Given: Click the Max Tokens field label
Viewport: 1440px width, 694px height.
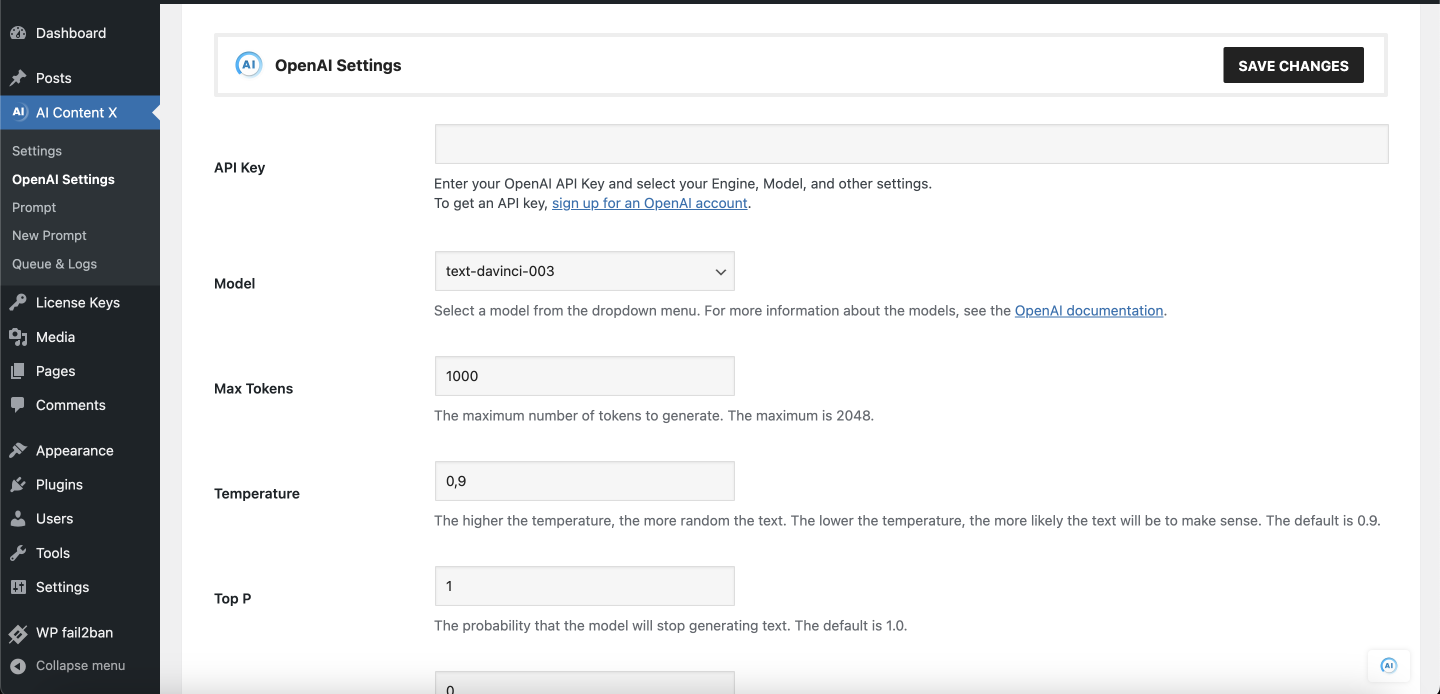Looking at the screenshot, I should (254, 389).
